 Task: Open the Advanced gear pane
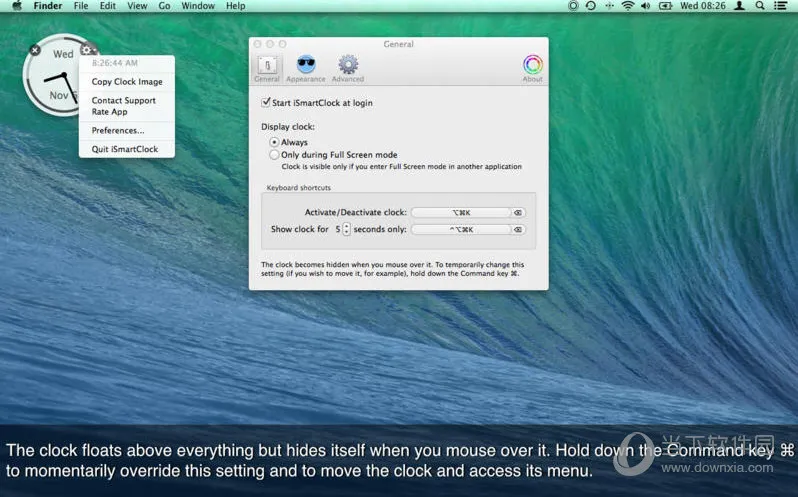348,69
